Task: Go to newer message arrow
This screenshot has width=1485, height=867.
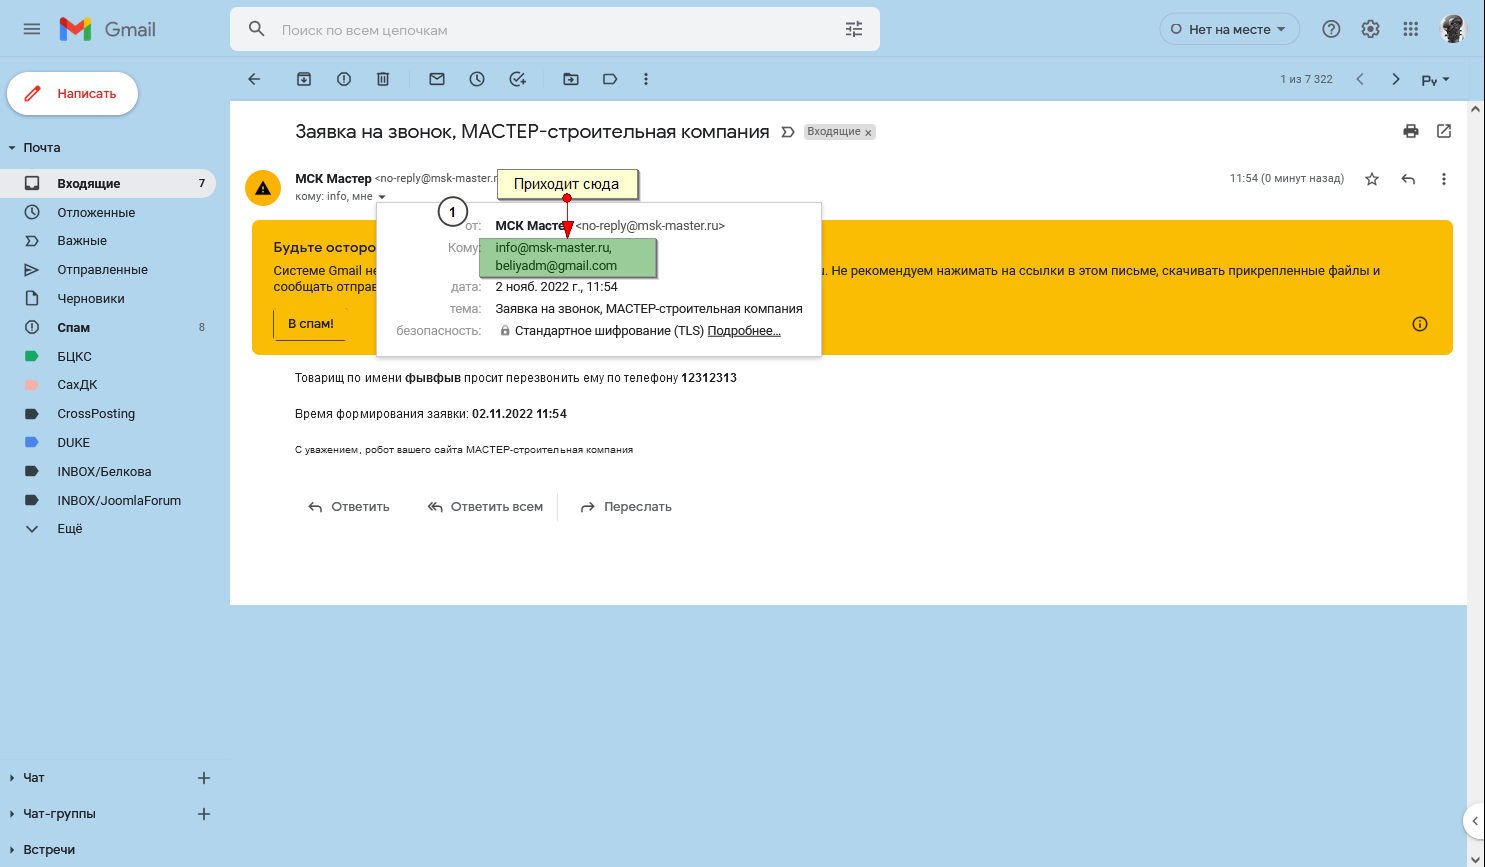Action: (1360, 79)
